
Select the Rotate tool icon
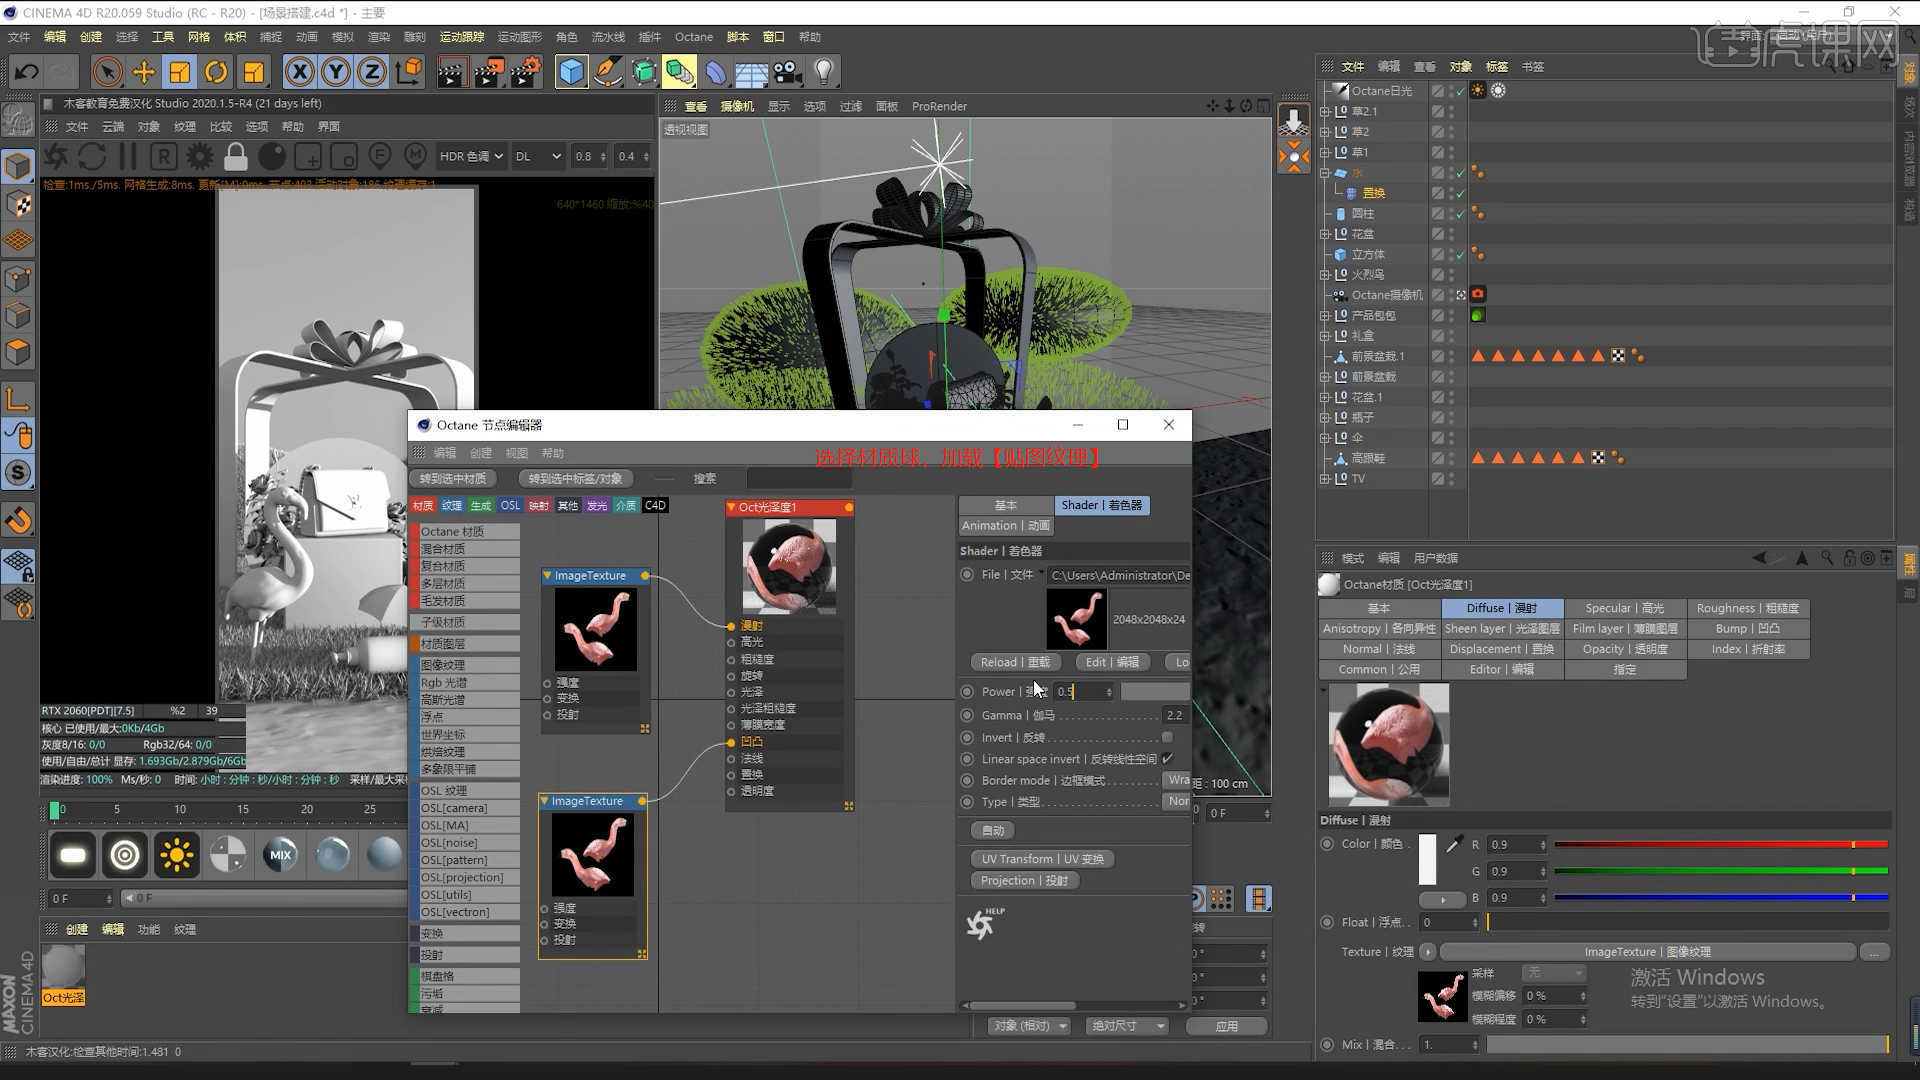(x=216, y=72)
